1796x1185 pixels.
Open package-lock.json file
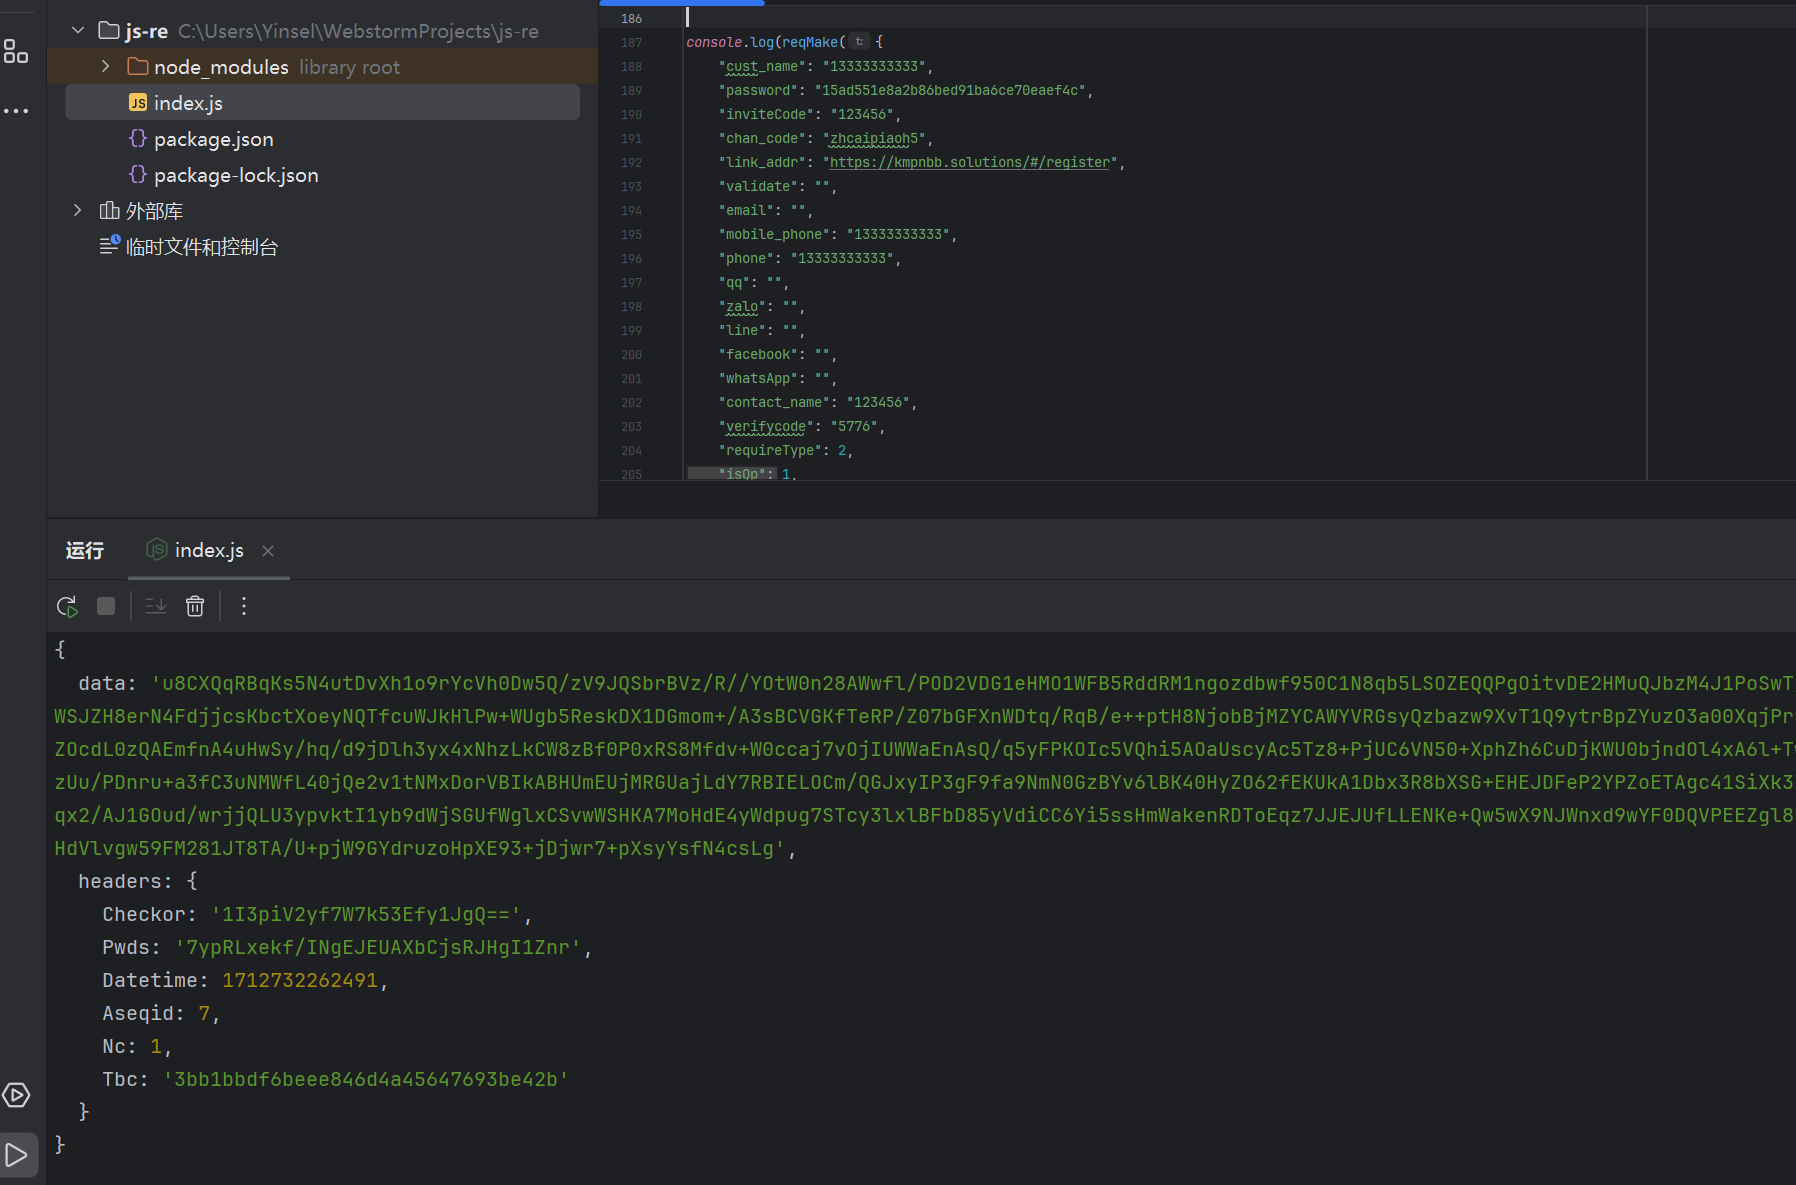[x=236, y=175]
